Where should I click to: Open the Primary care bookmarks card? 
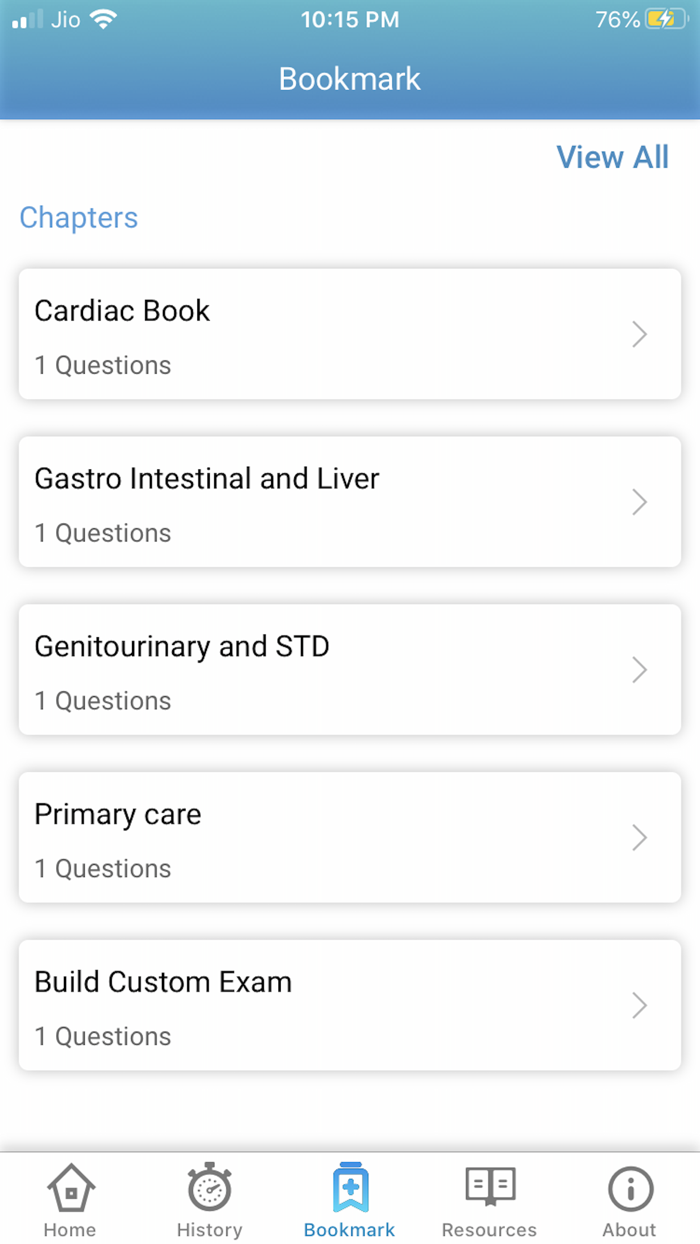(x=350, y=838)
